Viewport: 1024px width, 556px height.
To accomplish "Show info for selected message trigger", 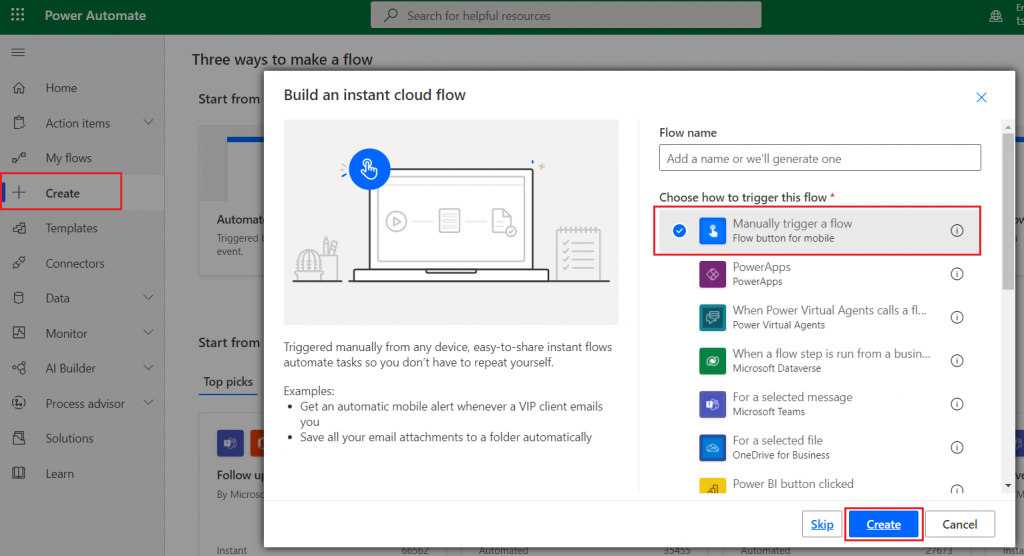I will 957,404.
